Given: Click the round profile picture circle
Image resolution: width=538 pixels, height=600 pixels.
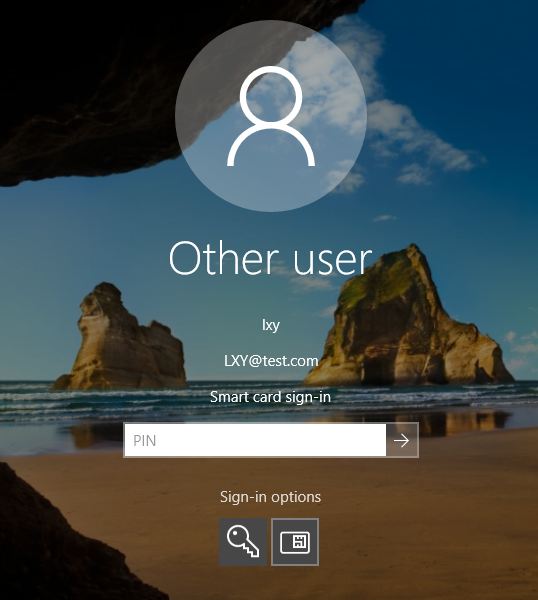Looking at the screenshot, I should point(271,116).
